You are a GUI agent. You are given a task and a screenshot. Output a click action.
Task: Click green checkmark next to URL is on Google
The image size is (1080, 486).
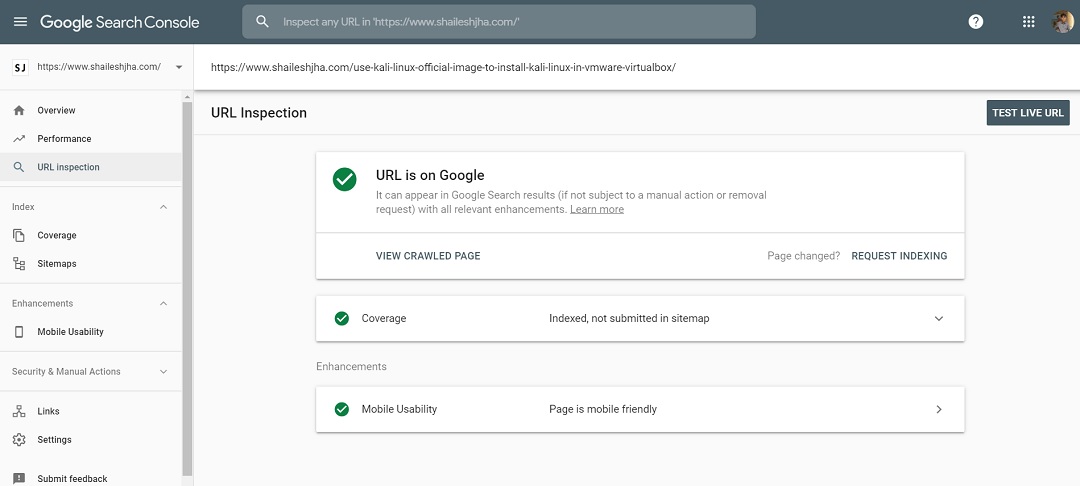[x=344, y=179]
